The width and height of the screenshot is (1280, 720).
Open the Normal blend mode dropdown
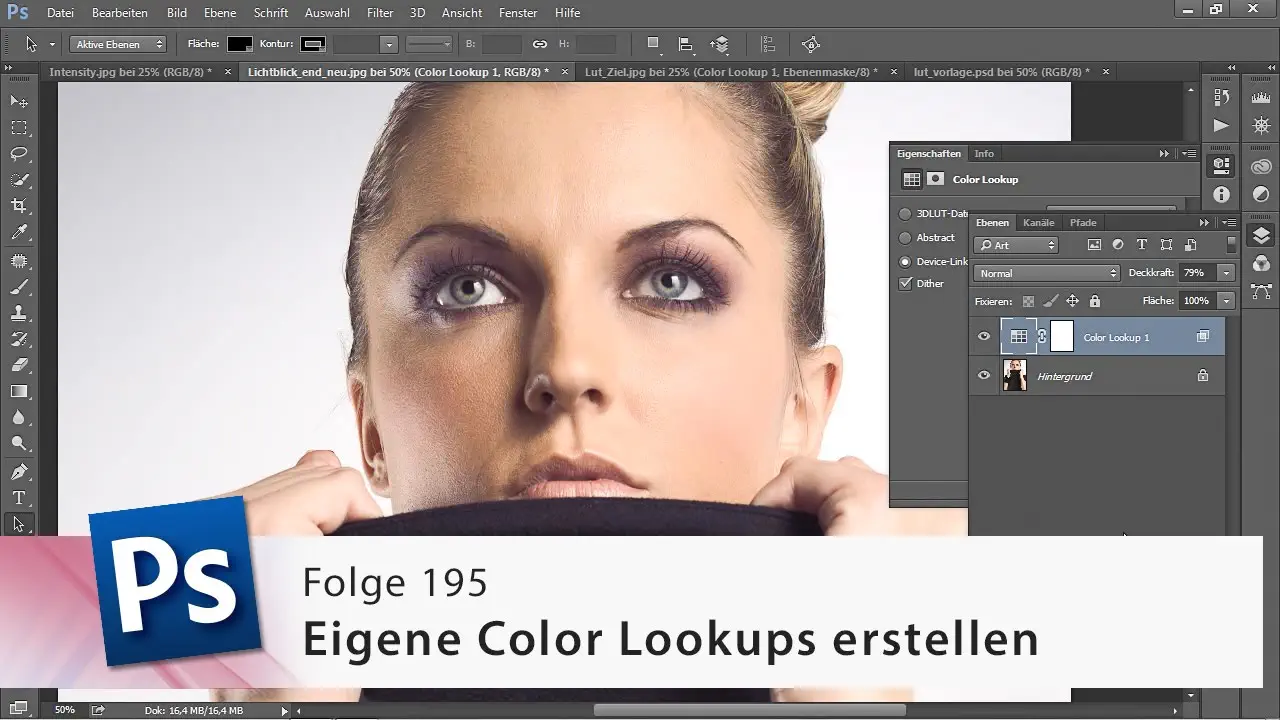[x=1047, y=273]
